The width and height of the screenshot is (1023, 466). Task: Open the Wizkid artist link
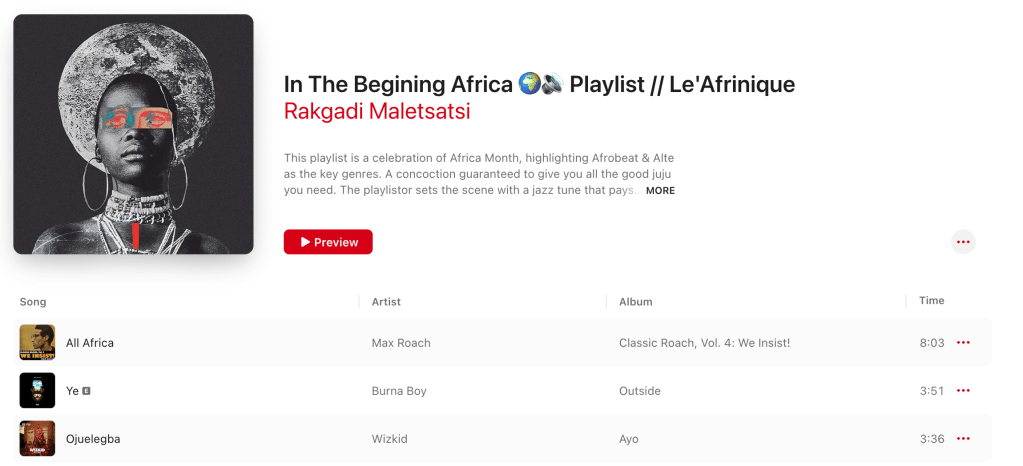(x=390, y=439)
